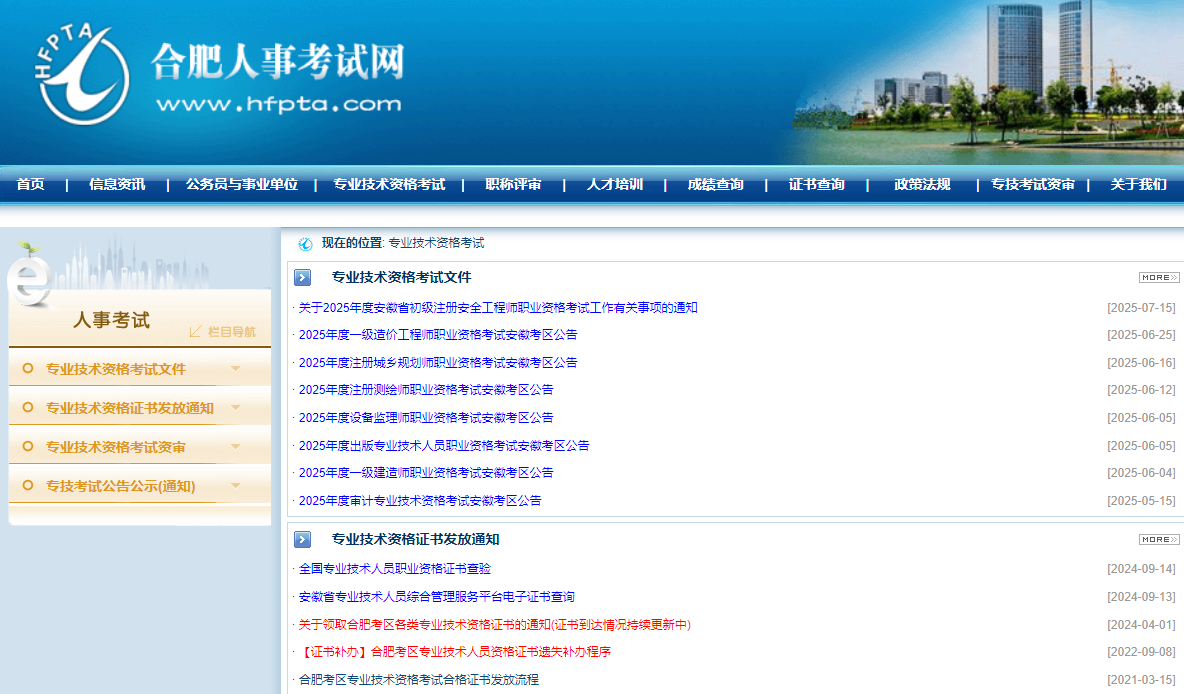Click the 栏目导航 pencil icon in sidebar
Viewport: 1184px width, 694px height.
point(196,331)
